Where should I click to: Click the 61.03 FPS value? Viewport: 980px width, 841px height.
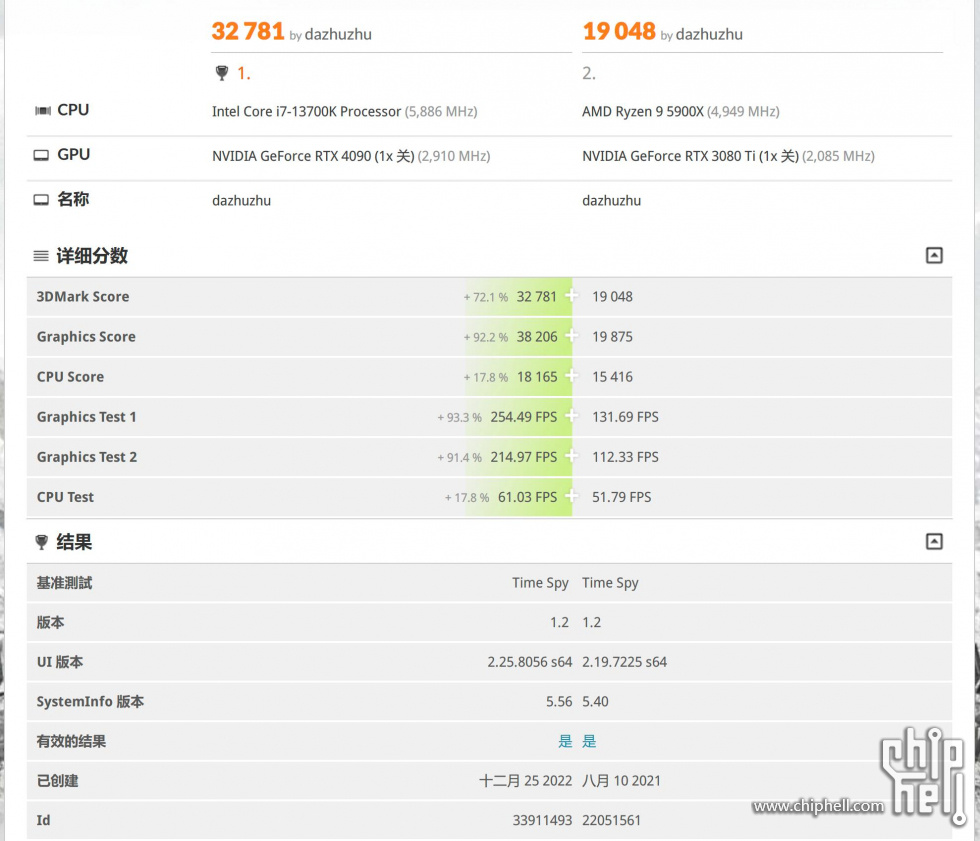528,497
